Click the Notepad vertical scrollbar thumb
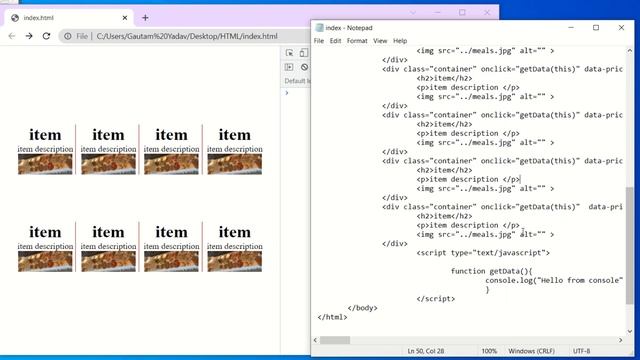 [630, 245]
